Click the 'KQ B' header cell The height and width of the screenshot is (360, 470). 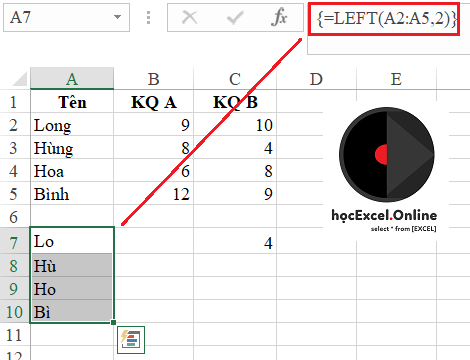click(x=235, y=101)
